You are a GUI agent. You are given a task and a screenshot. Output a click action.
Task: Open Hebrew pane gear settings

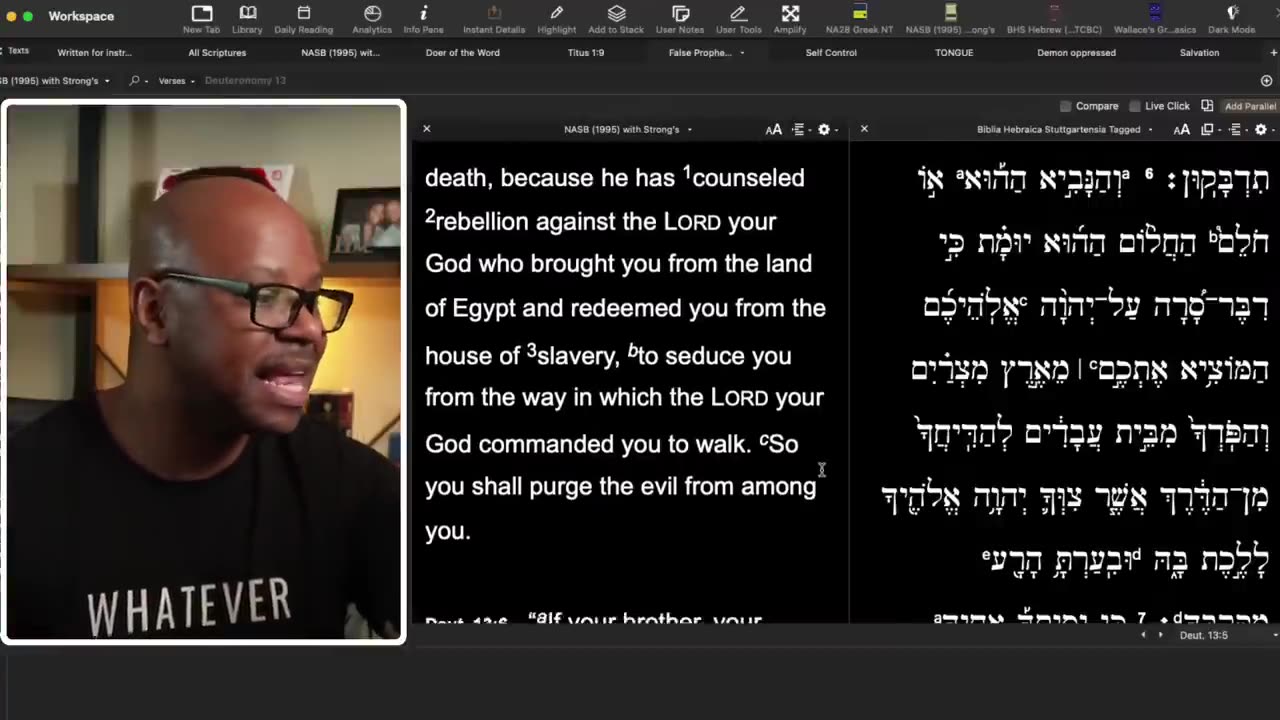(x=1262, y=129)
